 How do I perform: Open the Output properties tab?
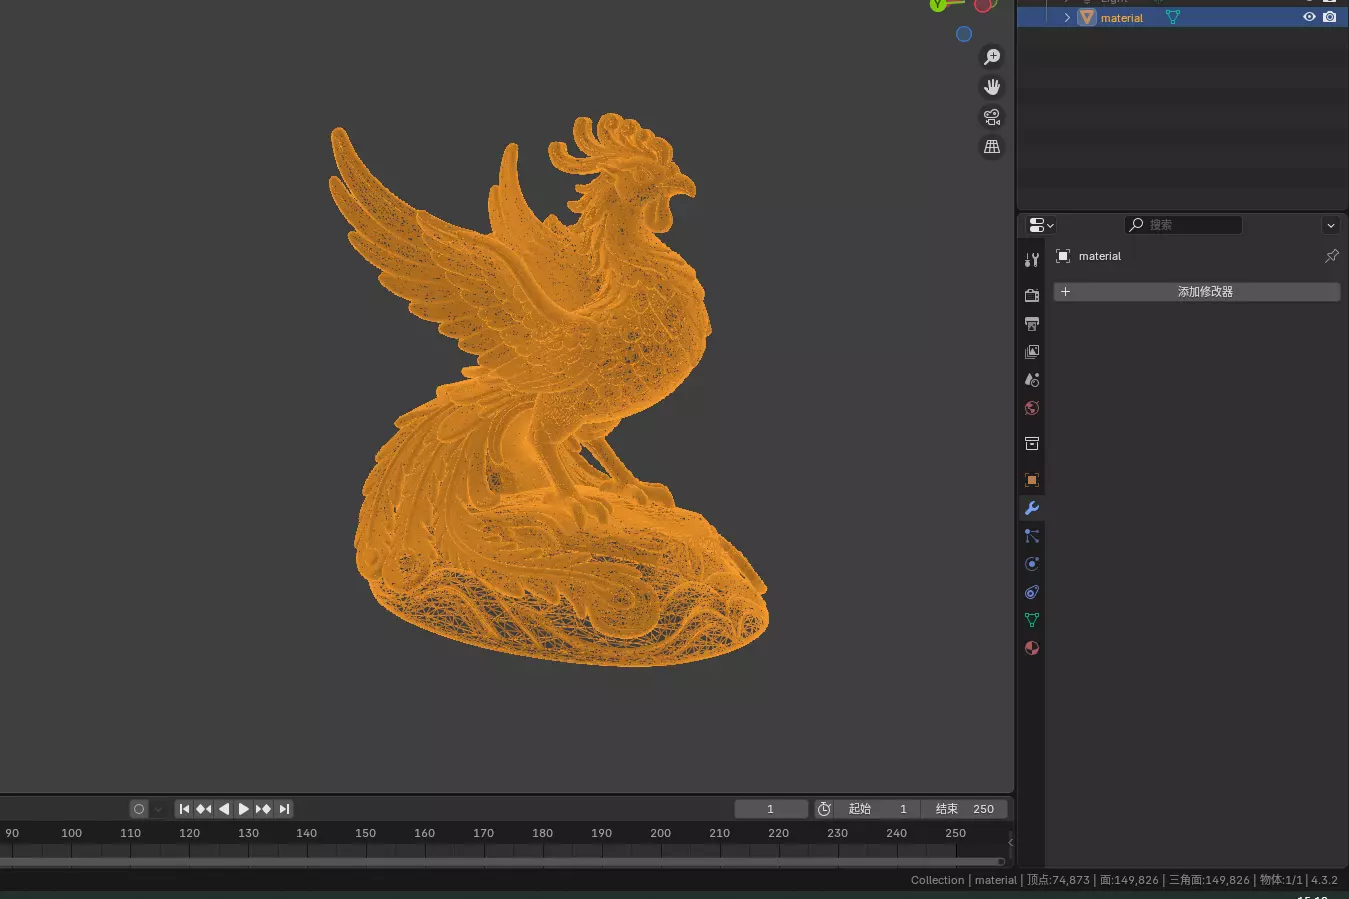[1032, 324]
